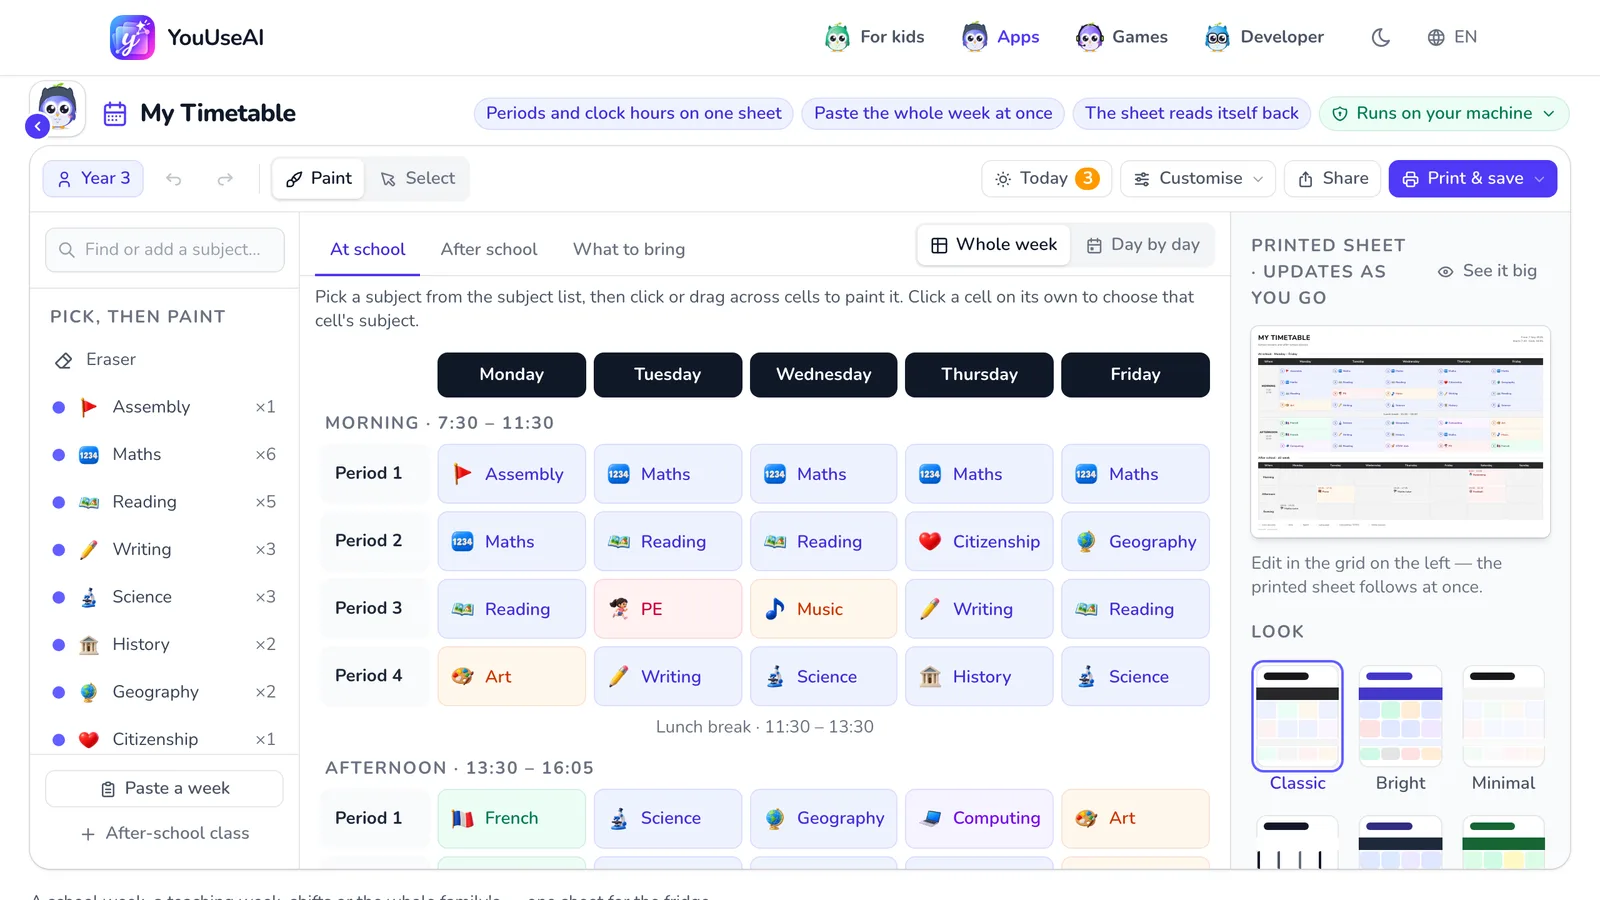Switch to Whole week view
This screenshot has height=900, width=1600.
994,245
